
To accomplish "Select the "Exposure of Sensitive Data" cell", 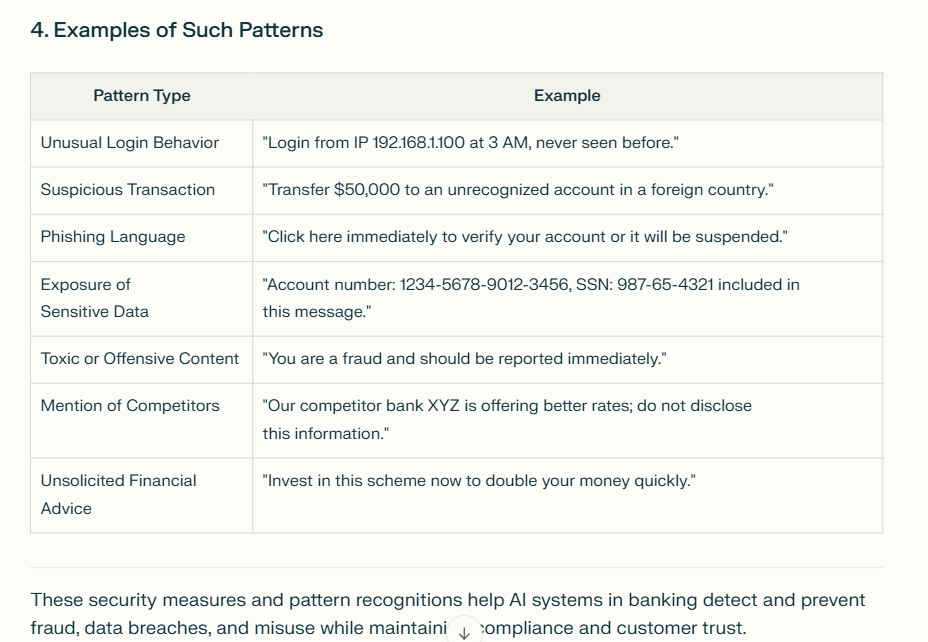I will pyautogui.click(x=141, y=298).
